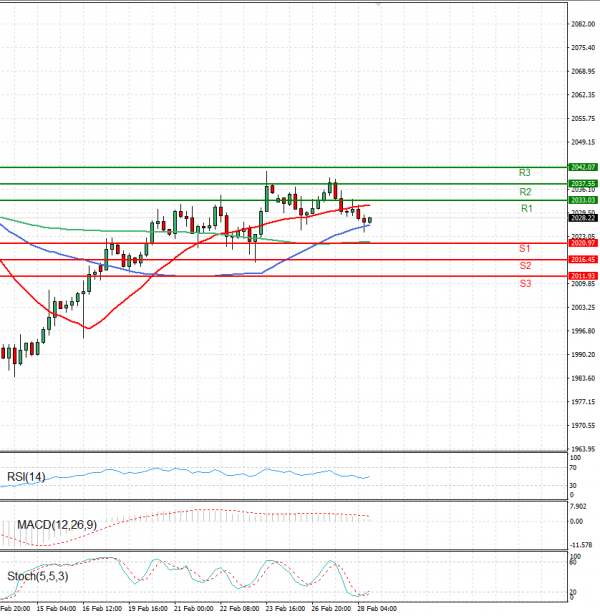The image size is (600, 616).
Task: Click the 1977.15 price axis value
Action: [x=583, y=402]
